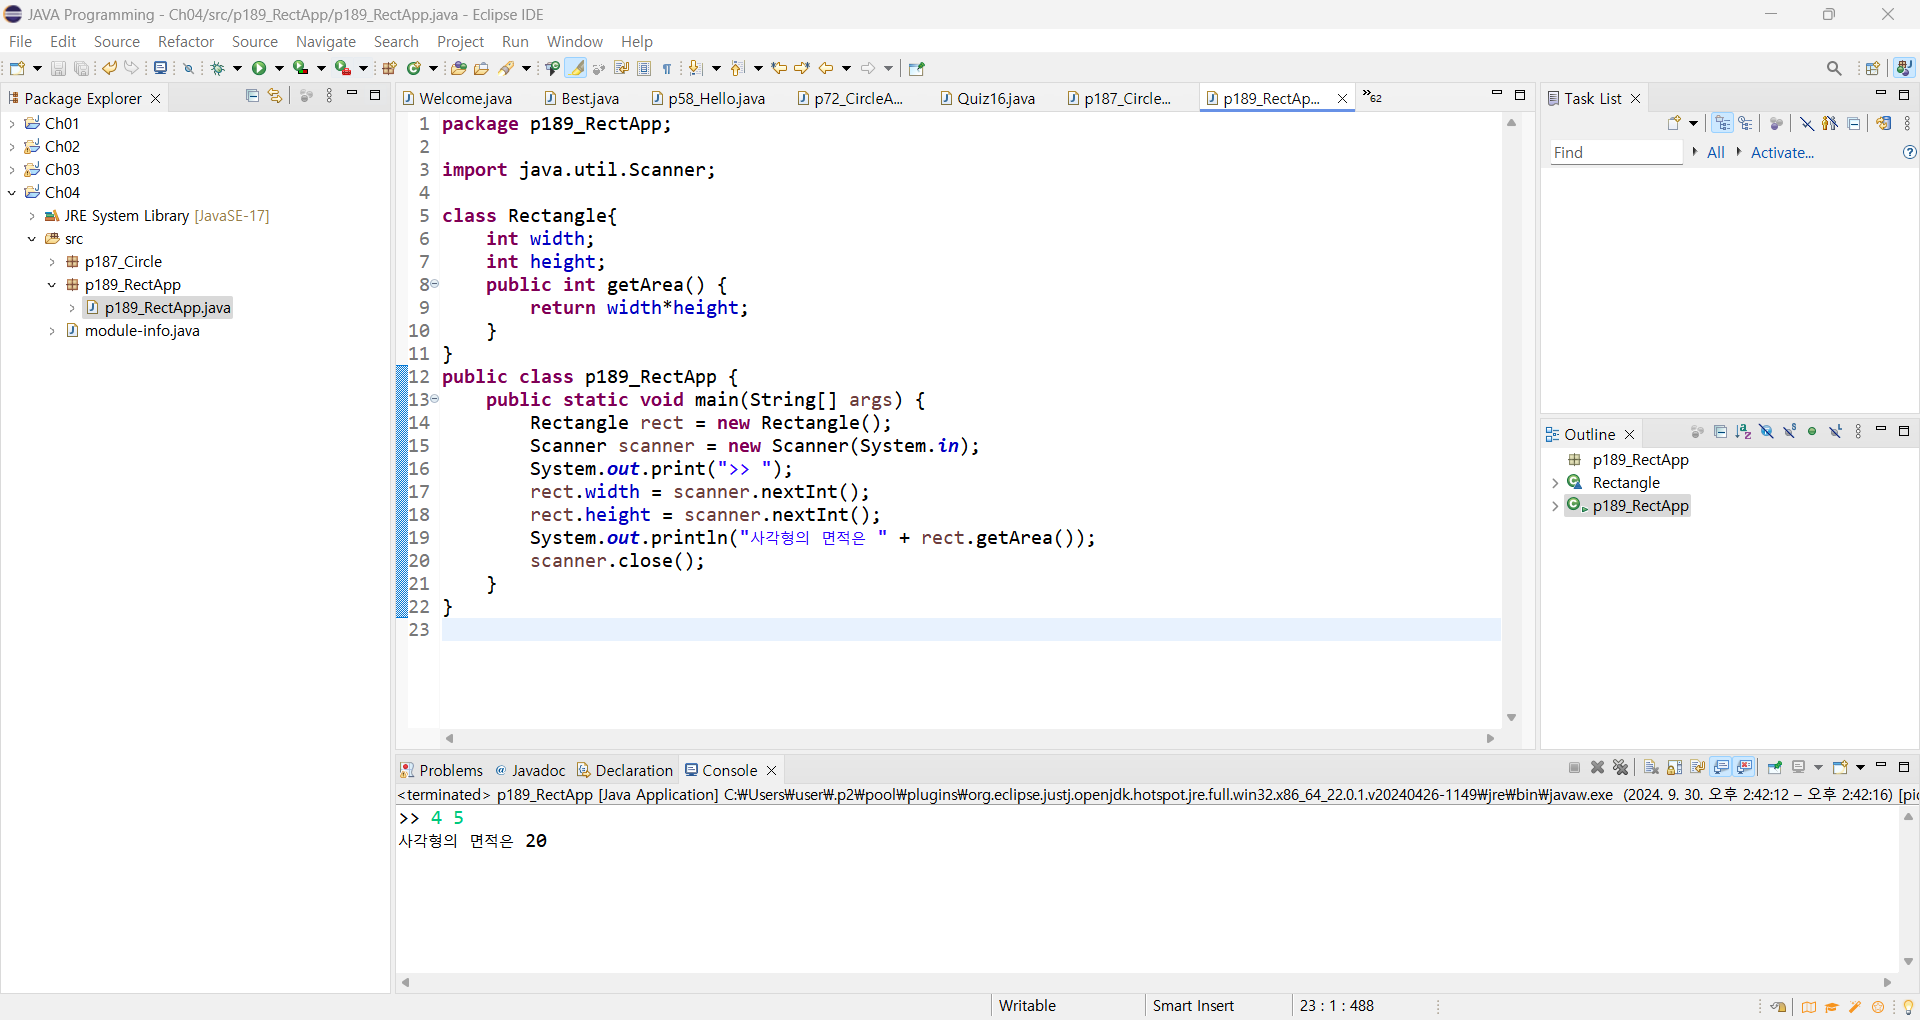Image resolution: width=1920 pixels, height=1020 pixels.
Task: Toggle Hide Completed Tasks in Task List
Action: 1807,123
